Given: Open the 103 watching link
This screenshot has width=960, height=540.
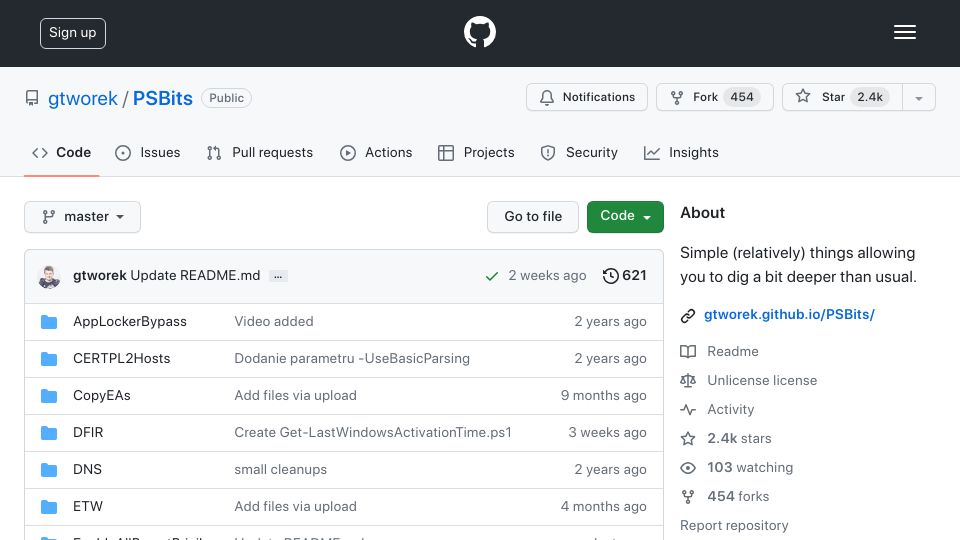Looking at the screenshot, I should pos(750,468).
